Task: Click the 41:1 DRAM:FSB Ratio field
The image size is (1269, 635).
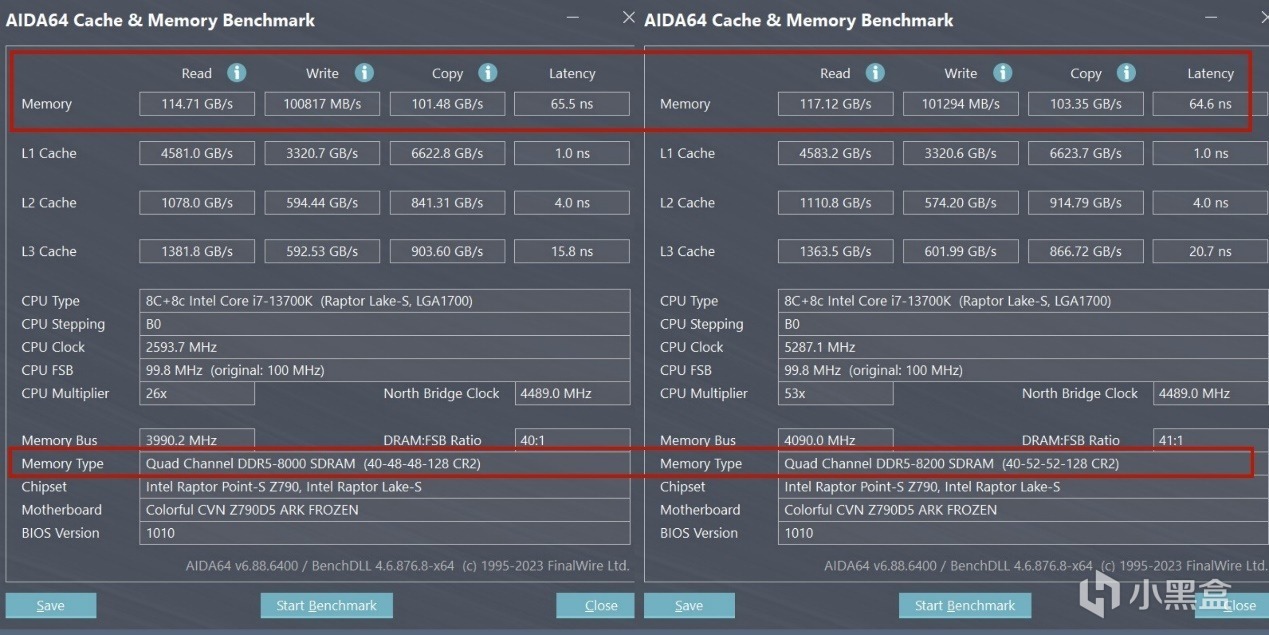Action: [x=1210, y=440]
